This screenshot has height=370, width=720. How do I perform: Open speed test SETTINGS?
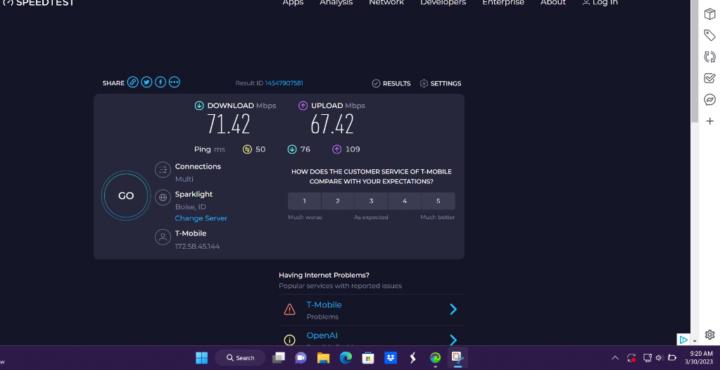point(440,84)
